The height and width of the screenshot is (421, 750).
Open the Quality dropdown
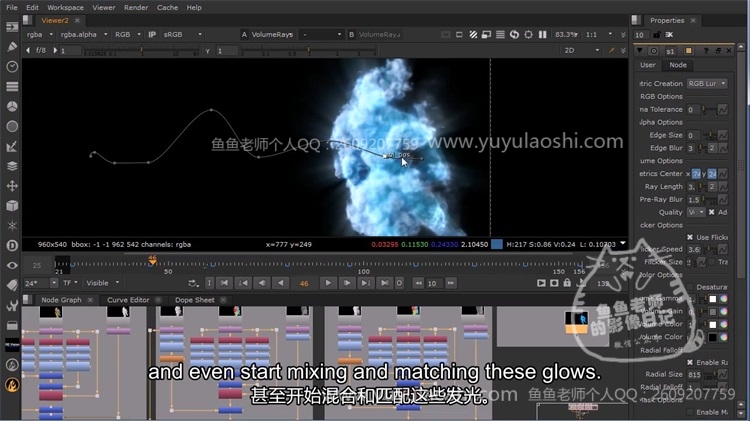click(696, 212)
